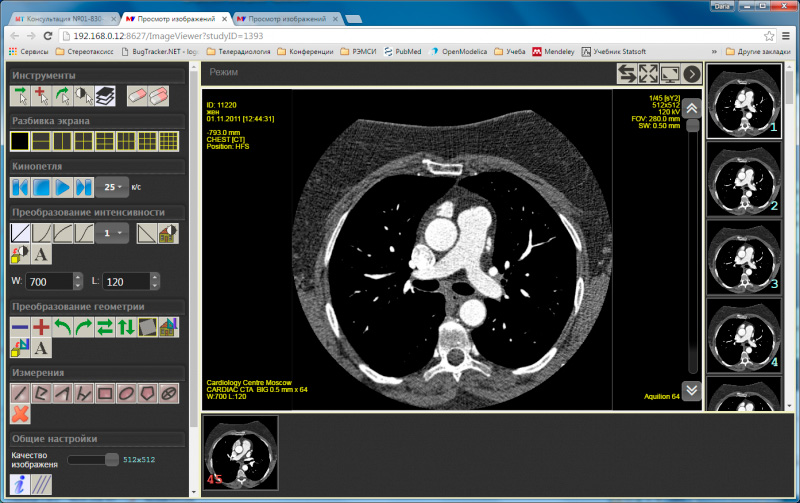This screenshot has width=800, height=503.
Task: Click the image quality slider handle
Action: coord(112,460)
